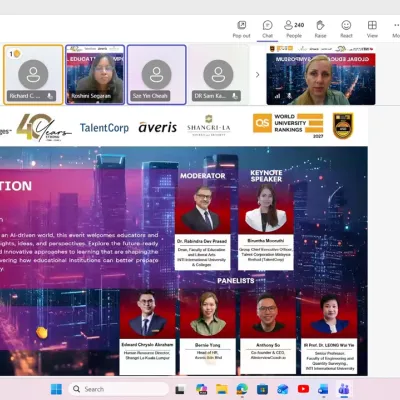Click DR Sam Ka...'s muted microphone indicator
This screenshot has height=400, width=400.
235,96
